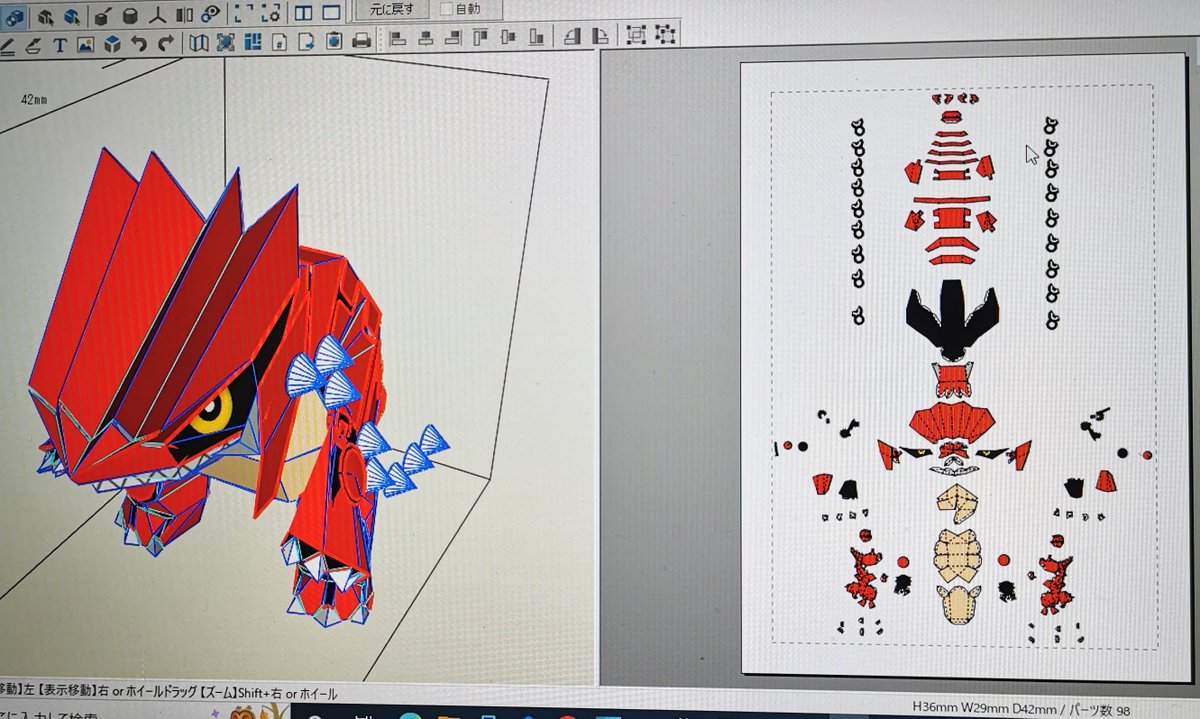Click the redo arrow icon
Image resolution: width=1200 pixels, height=719 pixels.
pyautogui.click(x=166, y=43)
